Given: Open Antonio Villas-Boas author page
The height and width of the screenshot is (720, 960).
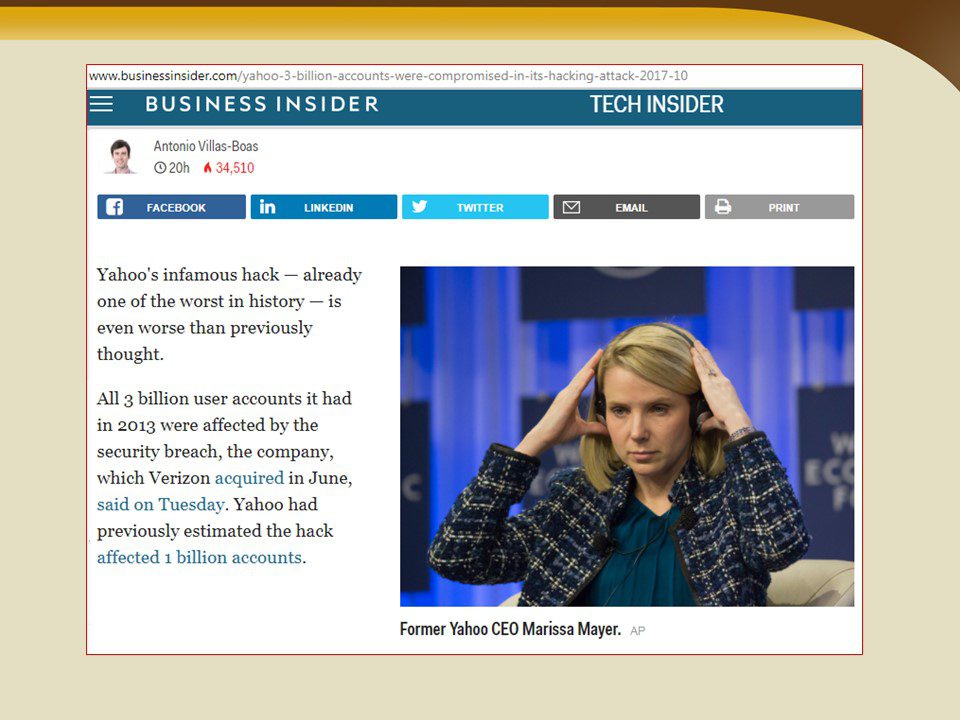Looking at the screenshot, I should (x=206, y=146).
